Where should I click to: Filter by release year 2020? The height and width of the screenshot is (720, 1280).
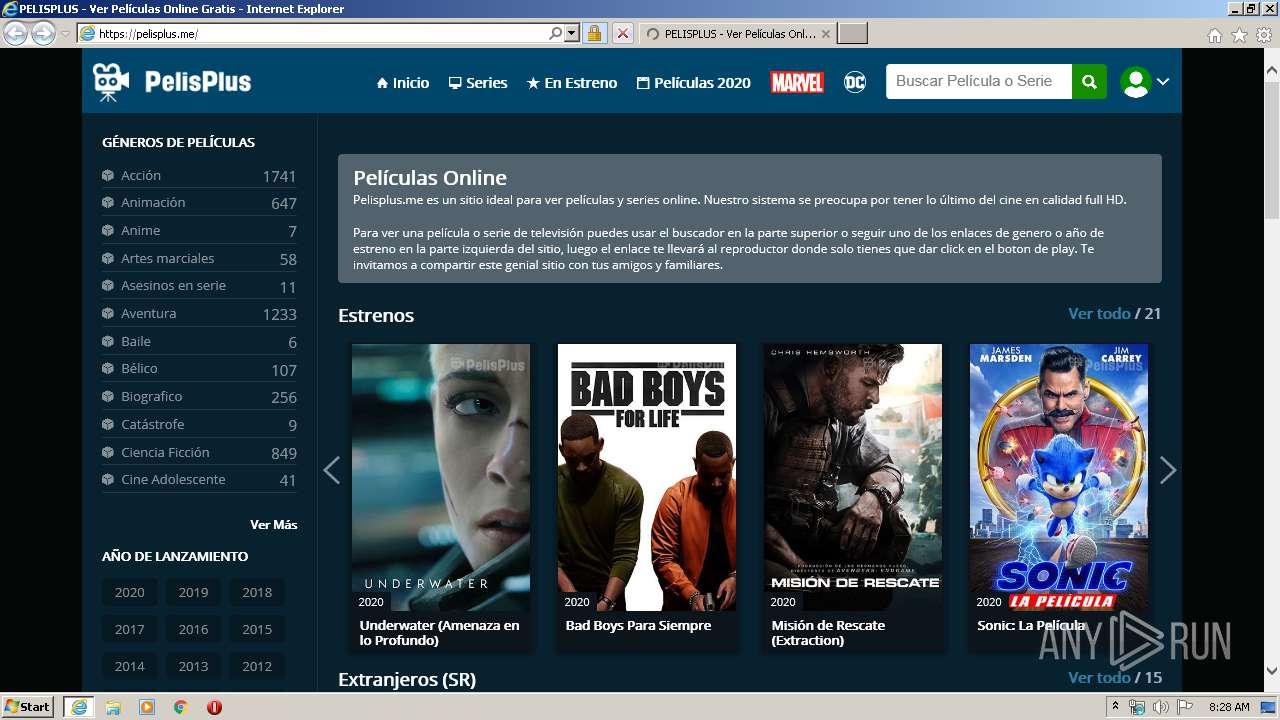(x=129, y=592)
